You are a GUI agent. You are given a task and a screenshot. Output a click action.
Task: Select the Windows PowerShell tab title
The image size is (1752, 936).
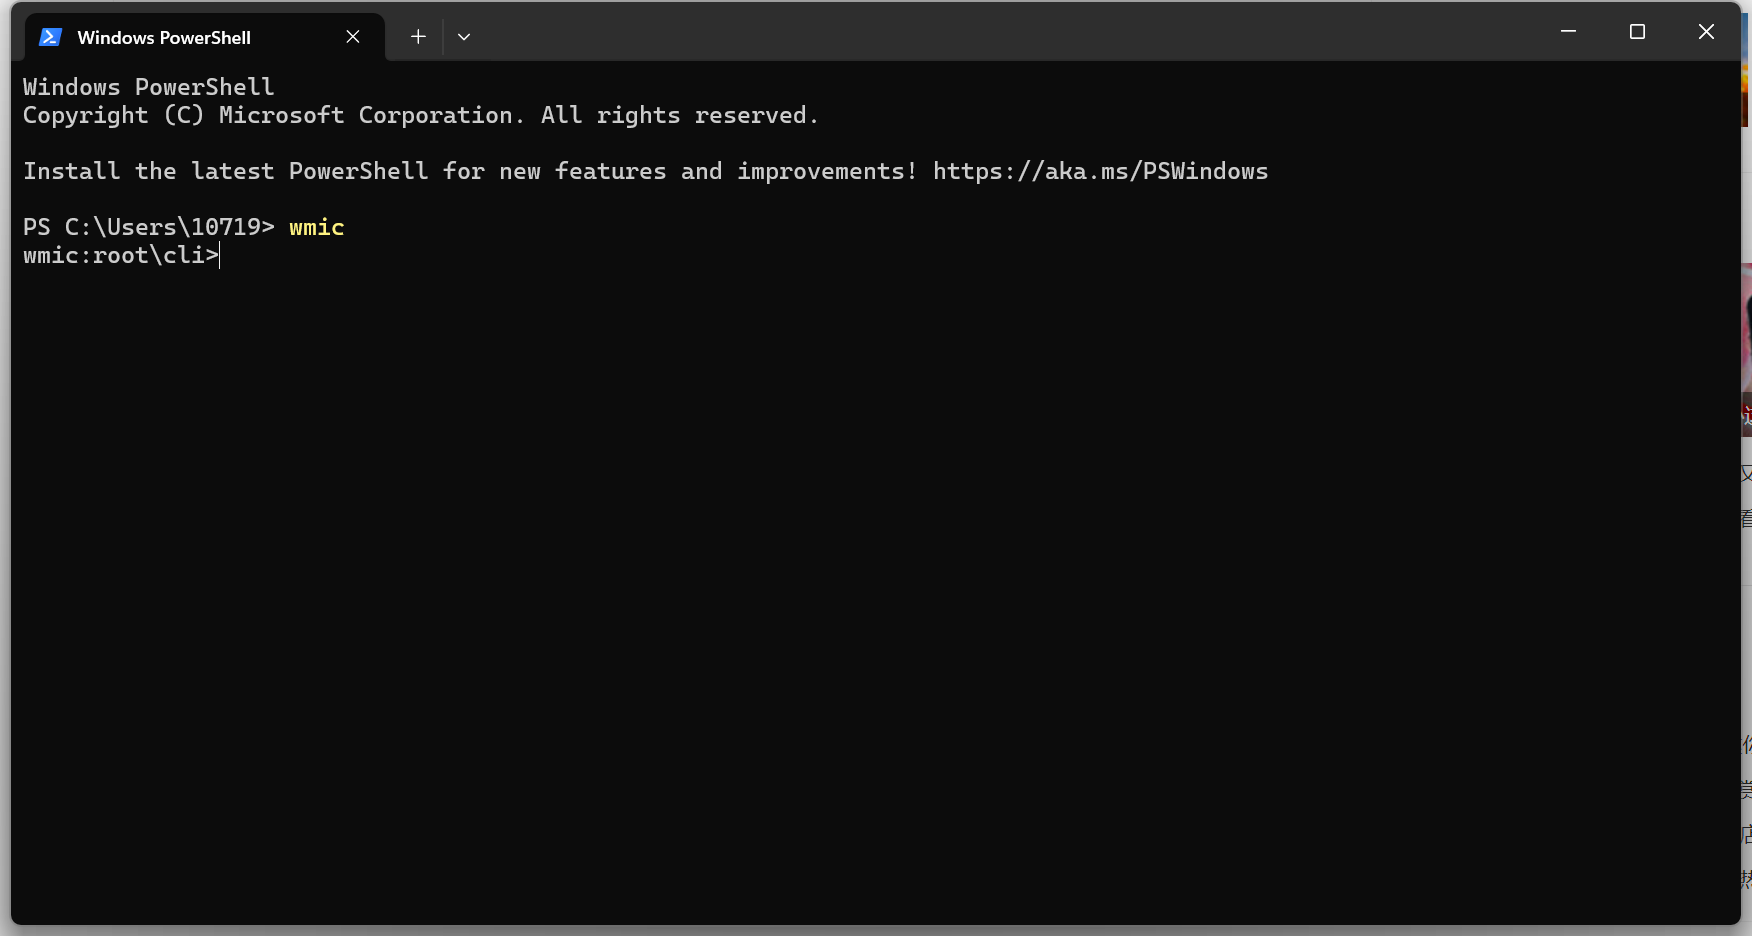coord(164,37)
